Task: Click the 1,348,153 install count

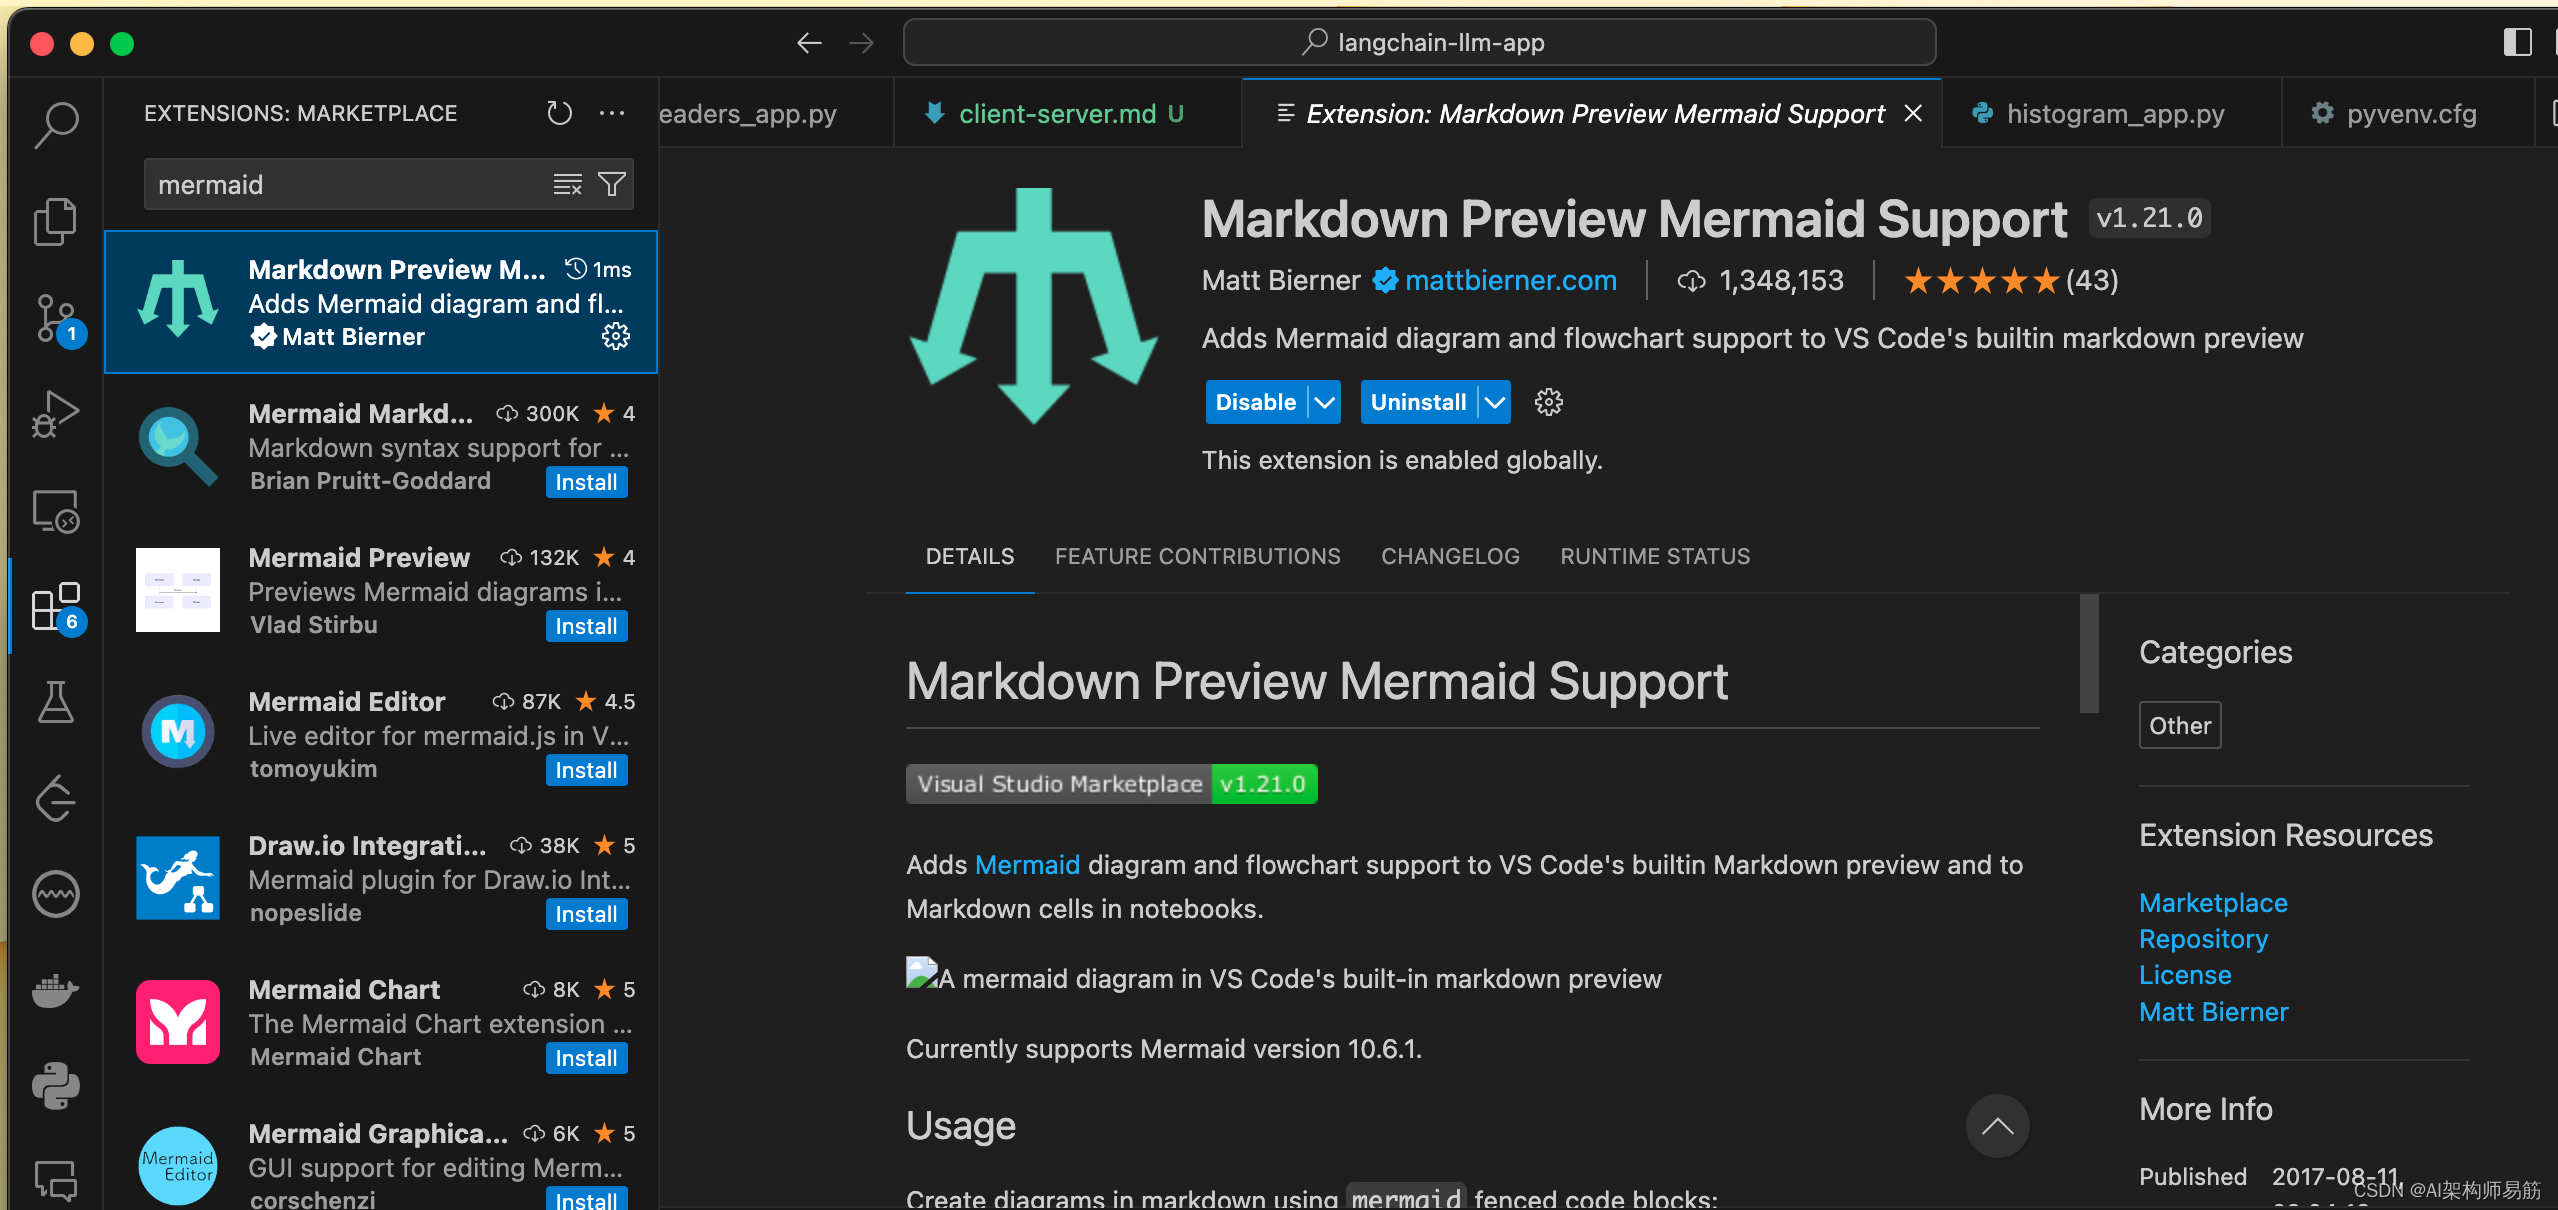Action: [x=1760, y=280]
